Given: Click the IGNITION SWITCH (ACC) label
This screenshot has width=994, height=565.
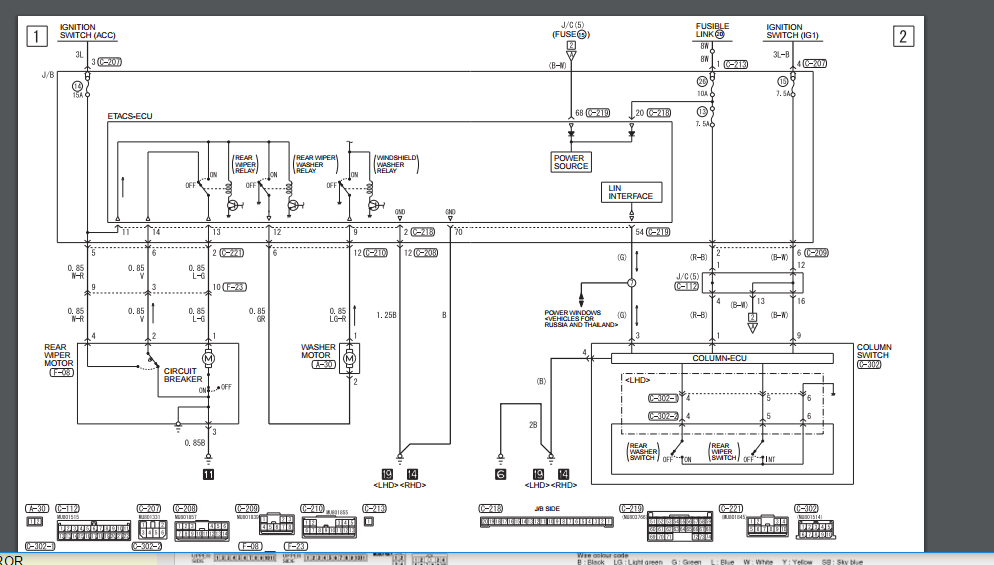Looking at the screenshot, I should tap(90, 30).
